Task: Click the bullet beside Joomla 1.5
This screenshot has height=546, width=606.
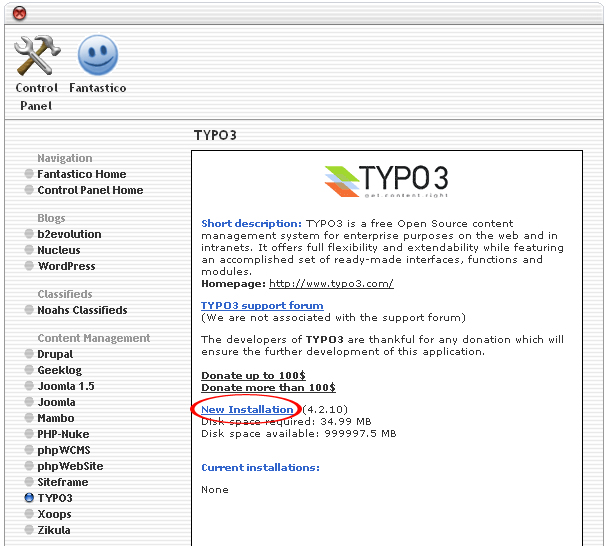Action: [29, 386]
